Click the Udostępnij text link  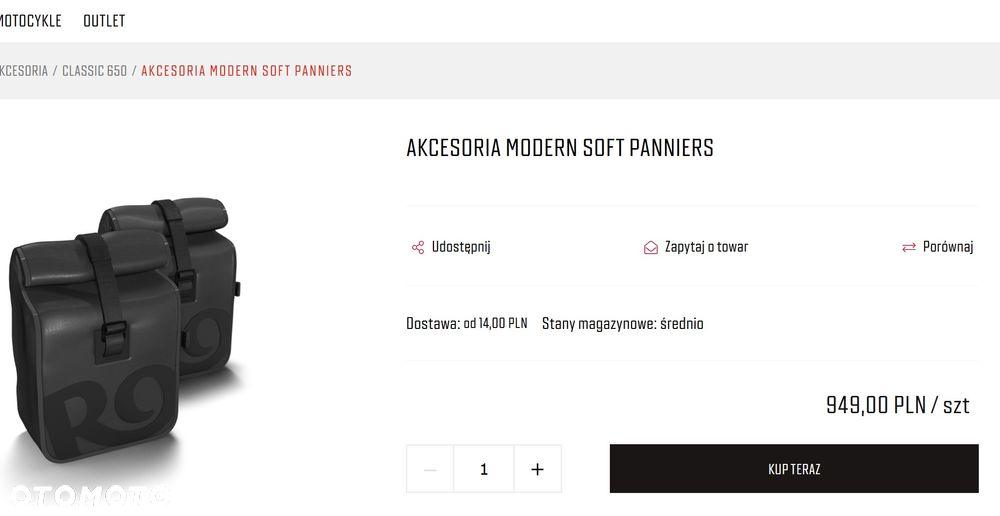tap(461, 247)
